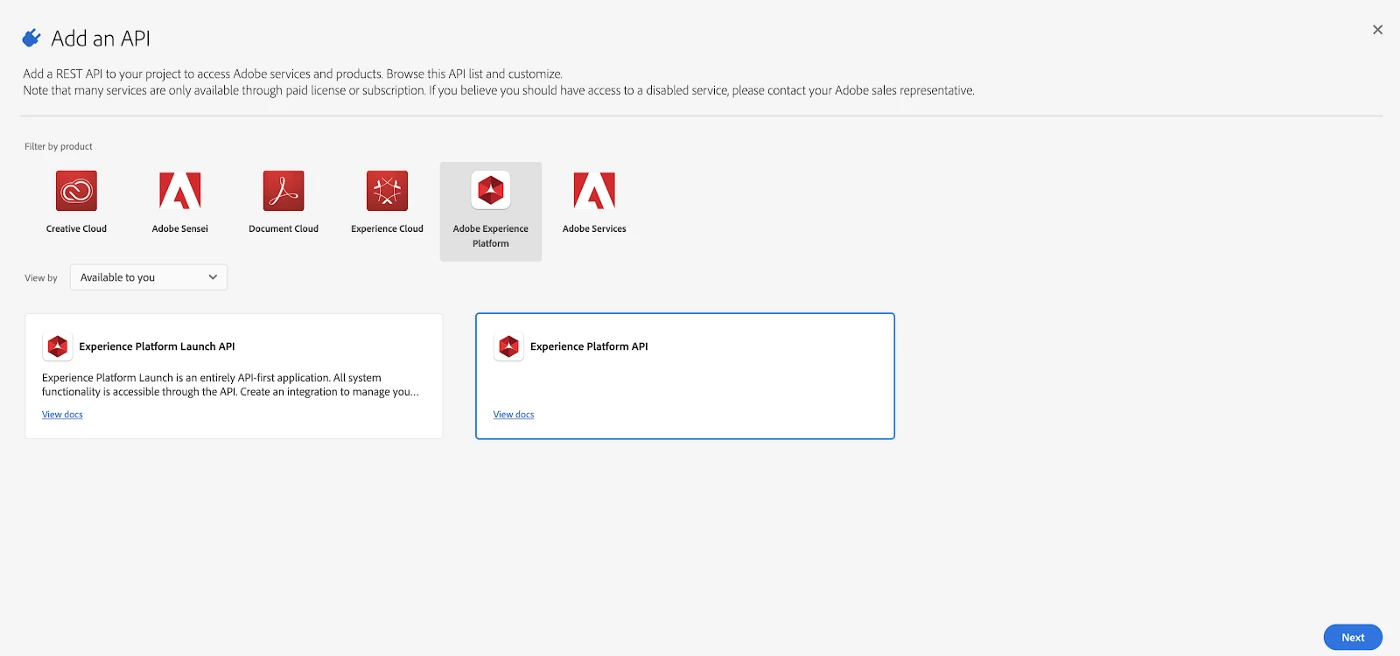Filter by Adobe Sensei icon

[x=180, y=190]
